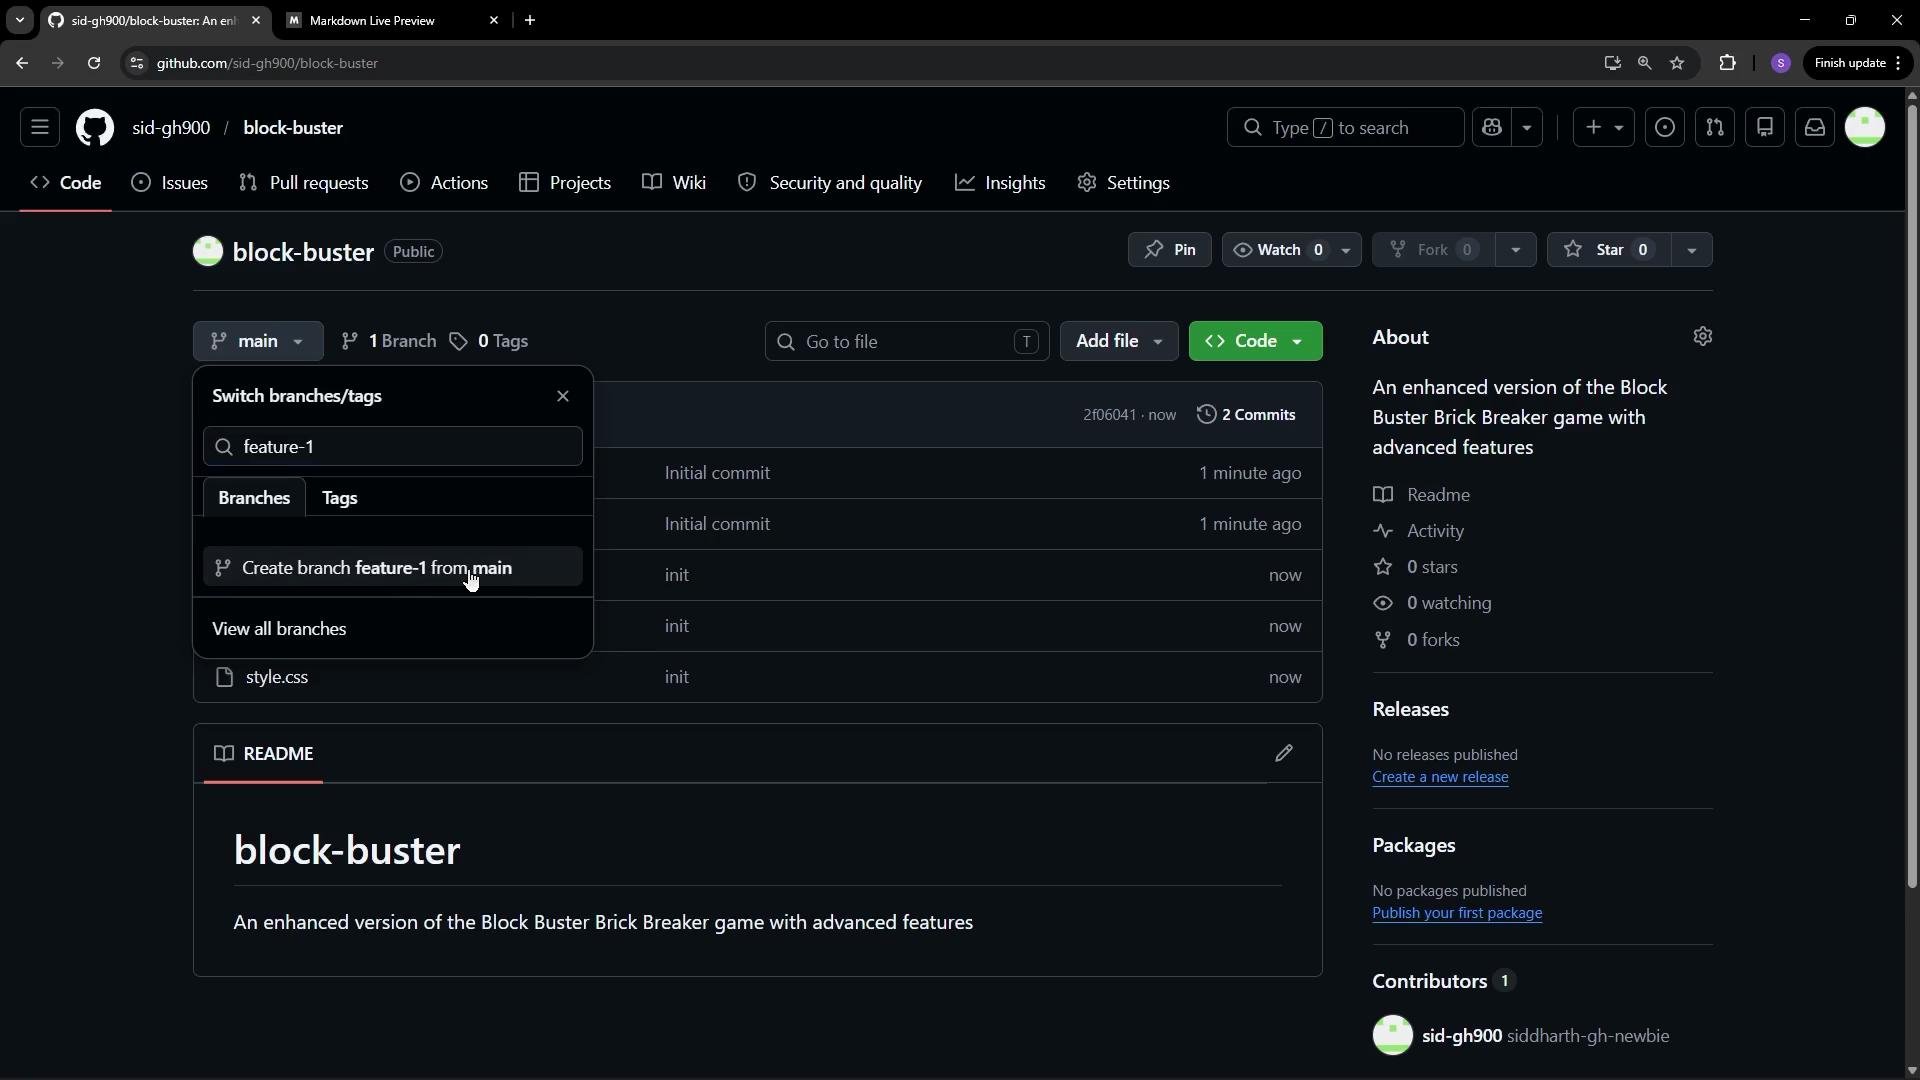Select the Tags tab in the popup

[x=340, y=498]
